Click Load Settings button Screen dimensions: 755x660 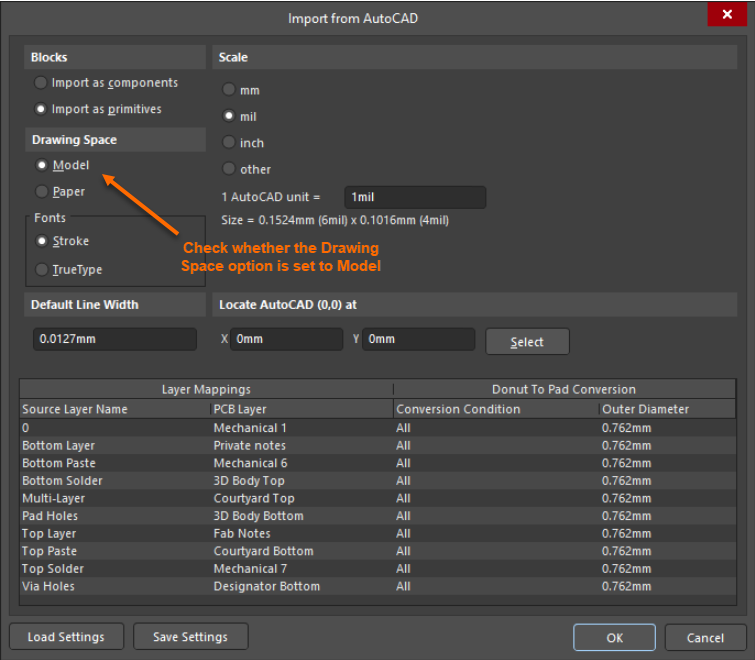66,637
